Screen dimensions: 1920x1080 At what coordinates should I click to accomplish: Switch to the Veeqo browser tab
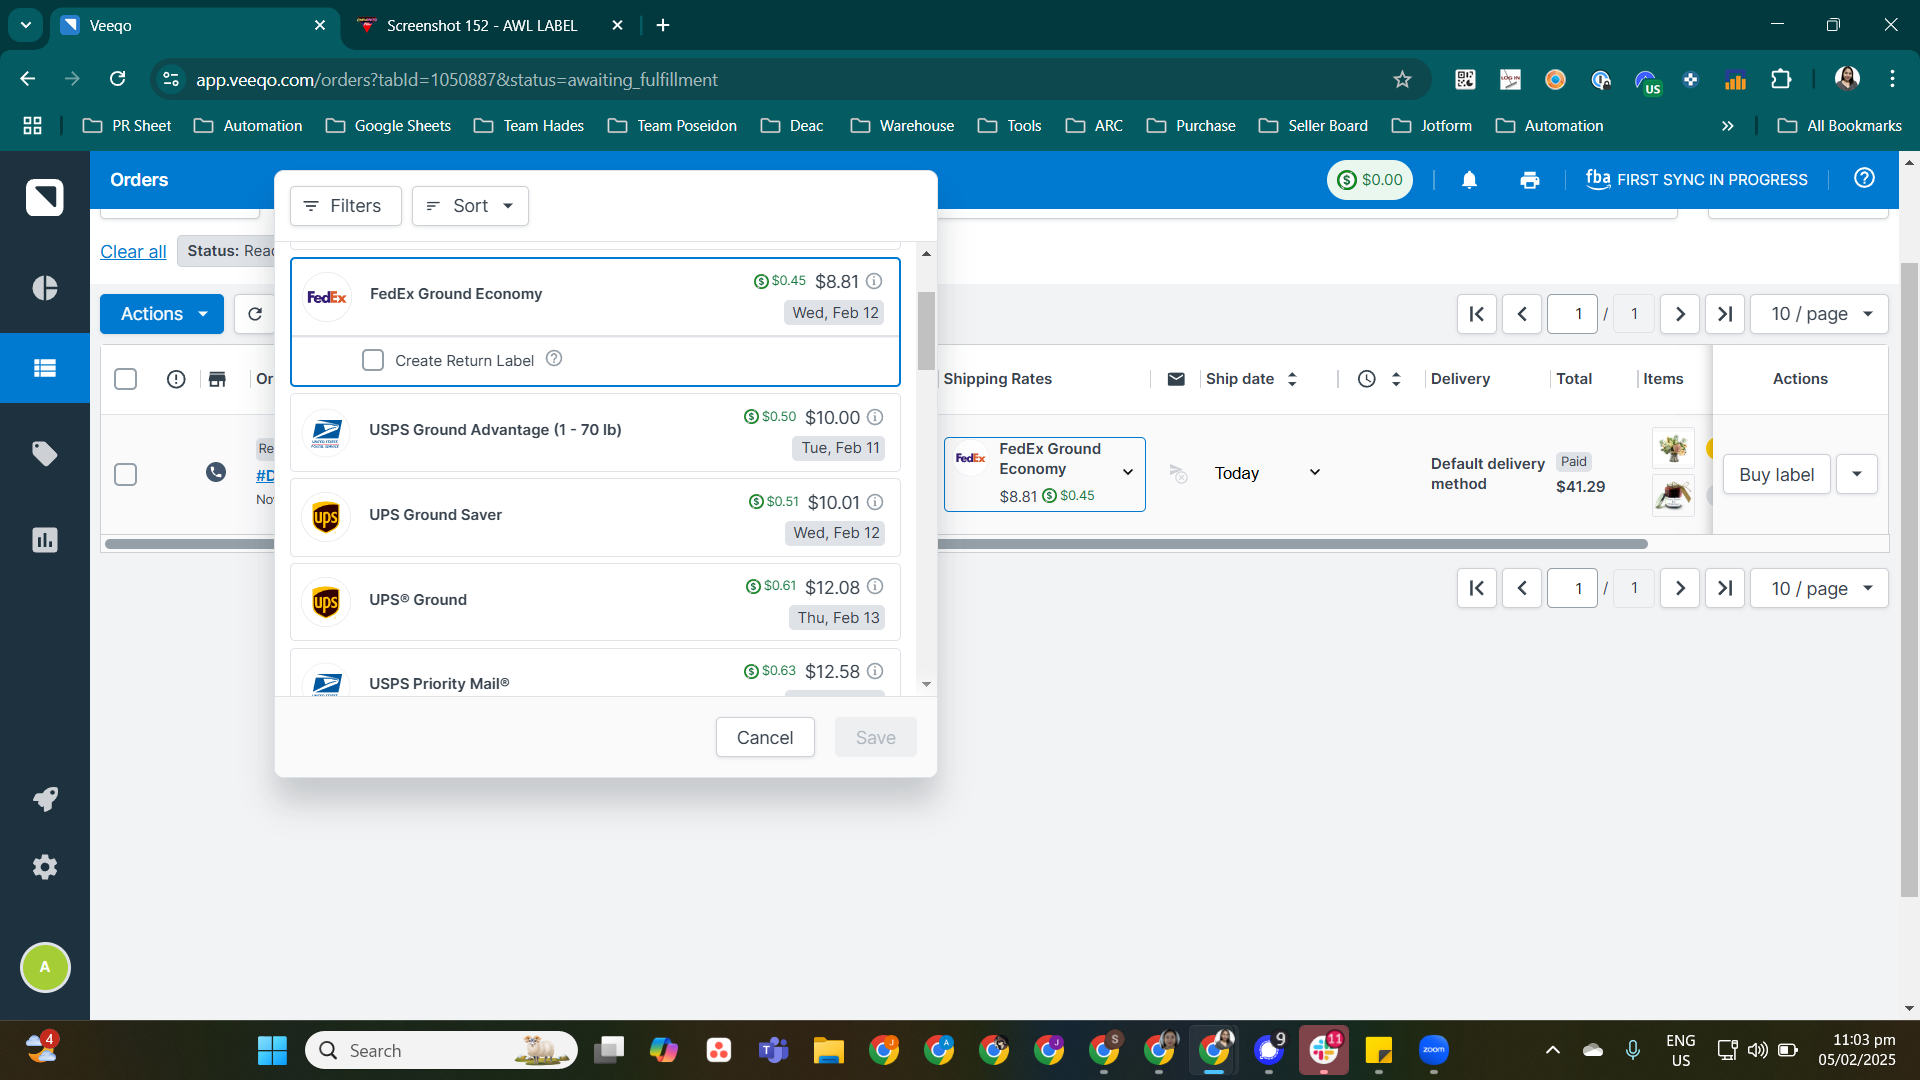pyautogui.click(x=195, y=25)
